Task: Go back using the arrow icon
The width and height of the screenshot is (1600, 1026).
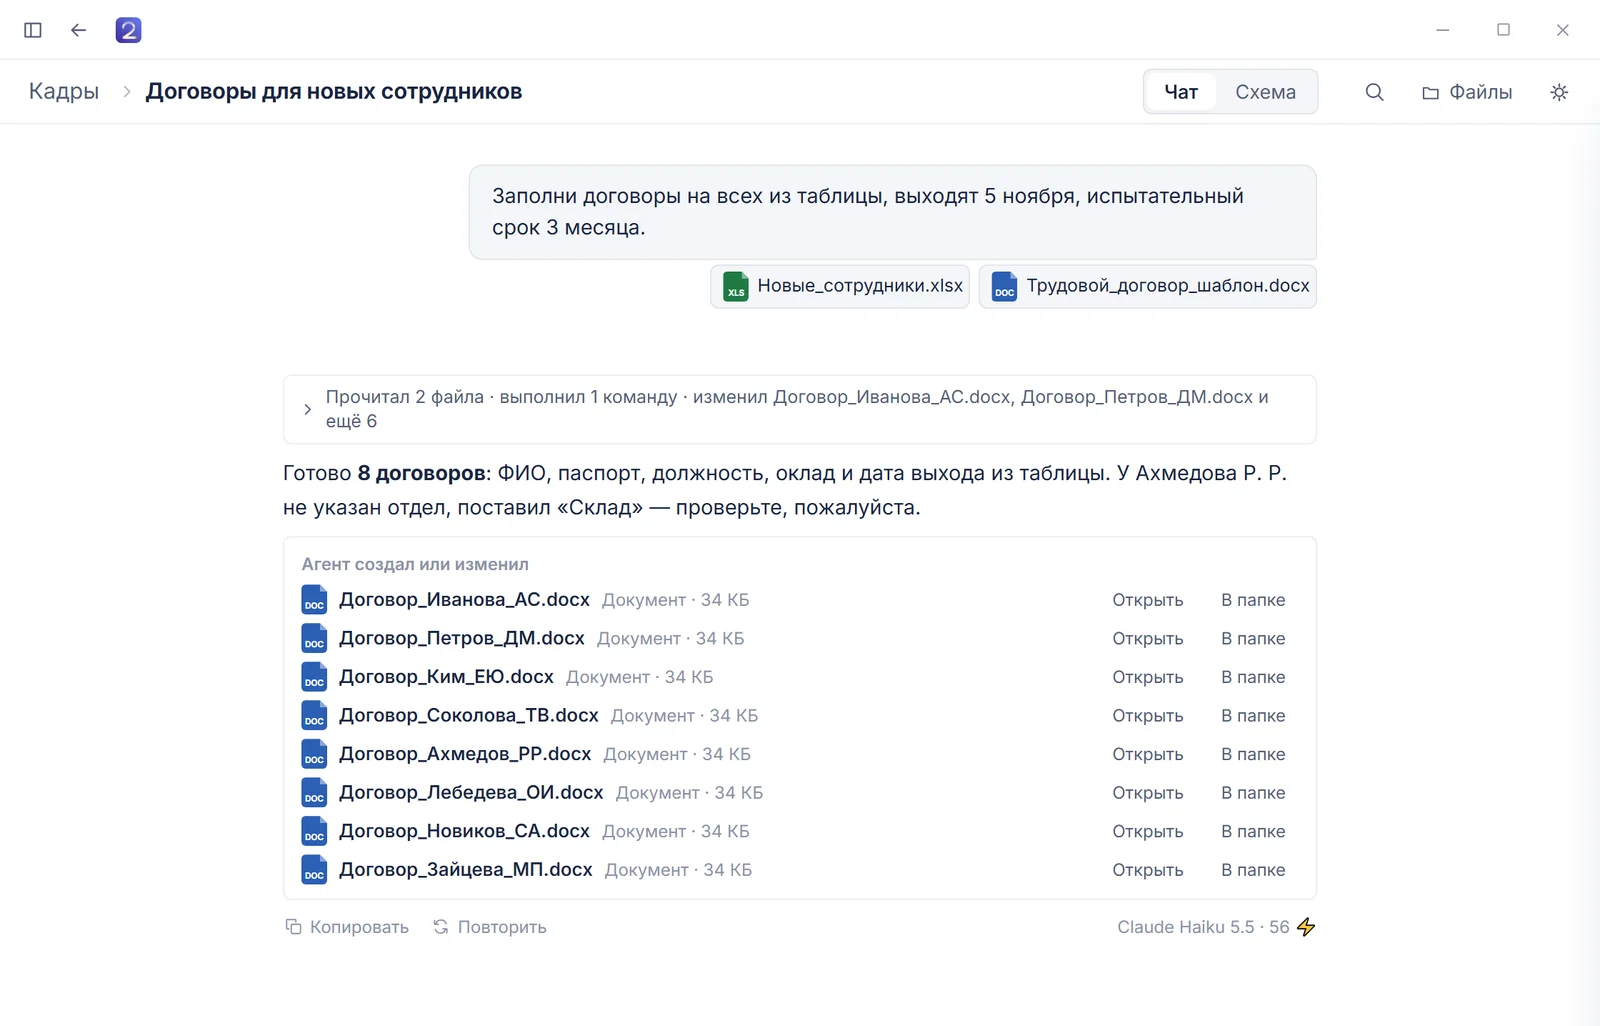Action: (x=79, y=30)
